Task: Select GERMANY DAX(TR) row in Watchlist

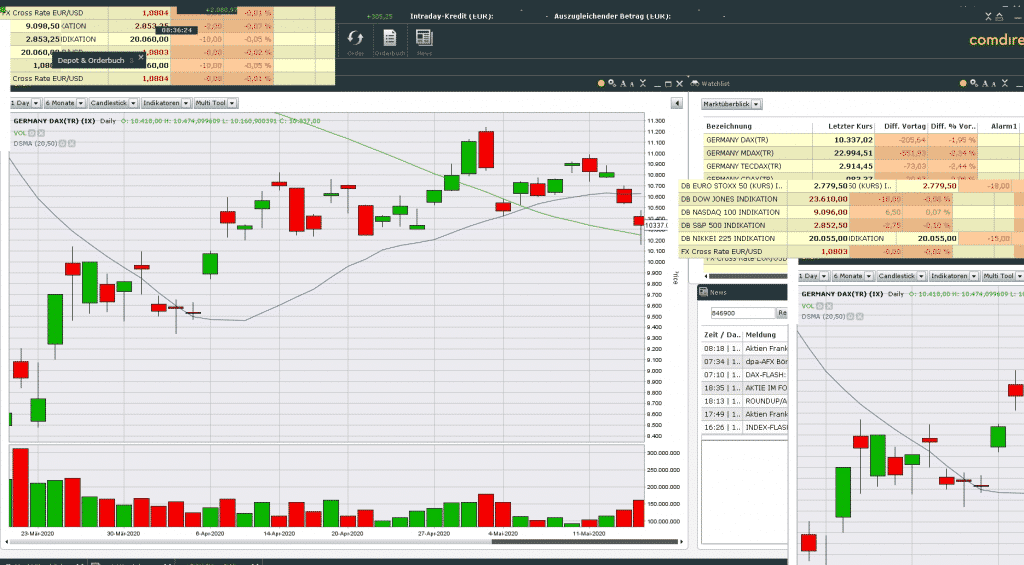Action: pos(861,140)
